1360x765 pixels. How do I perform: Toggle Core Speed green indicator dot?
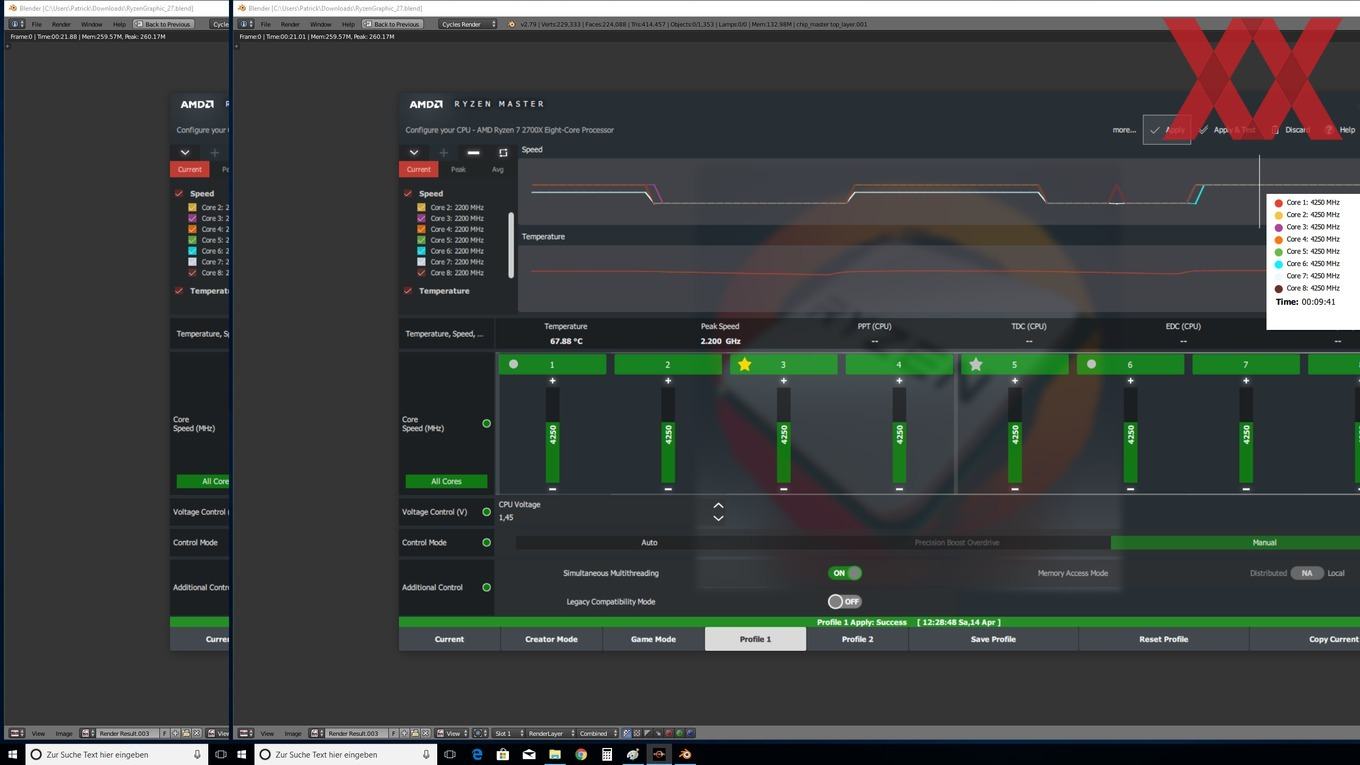click(487, 424)
